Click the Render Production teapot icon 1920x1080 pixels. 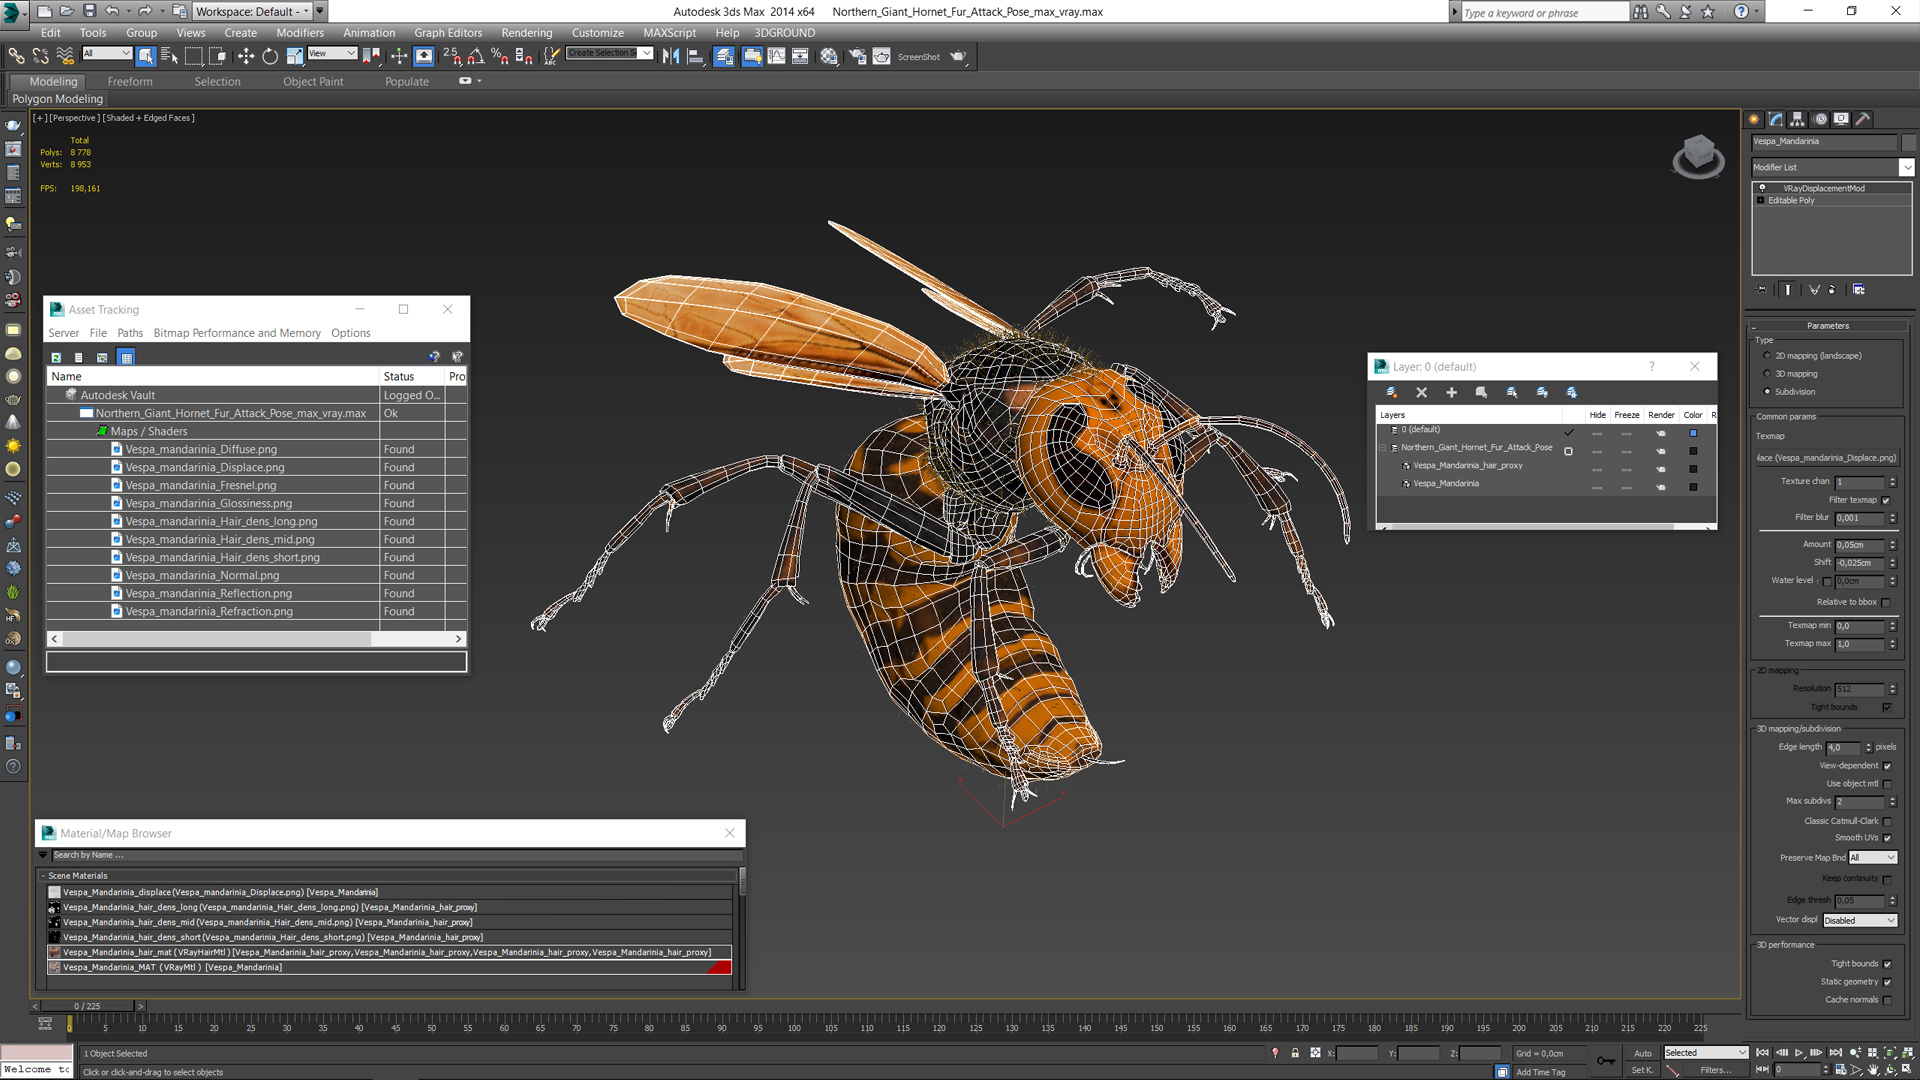(x=958, y=57)
